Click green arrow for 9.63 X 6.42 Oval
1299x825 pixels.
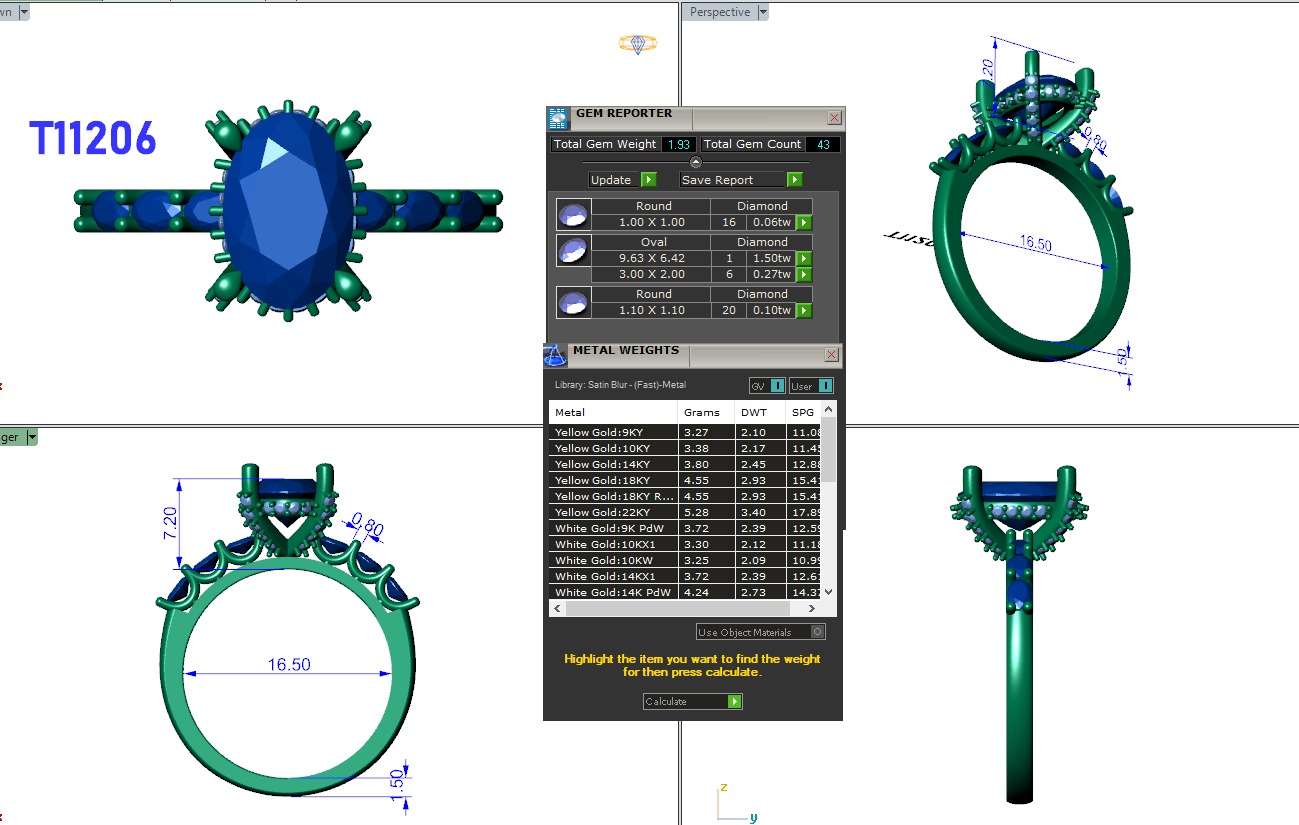coord(803,259)
